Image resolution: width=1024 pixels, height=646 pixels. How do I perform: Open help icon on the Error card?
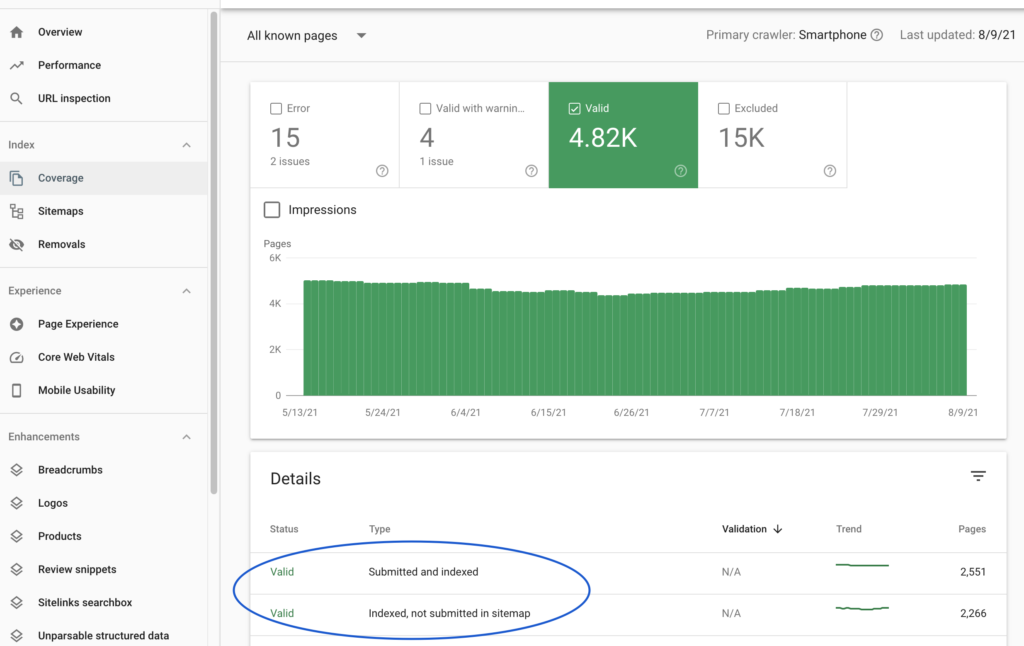[382, 171]
